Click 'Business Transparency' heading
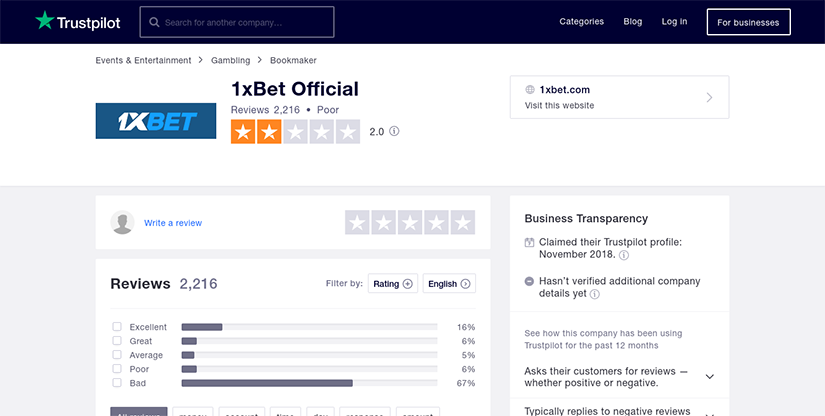825x416 pixels. [586, 219]
